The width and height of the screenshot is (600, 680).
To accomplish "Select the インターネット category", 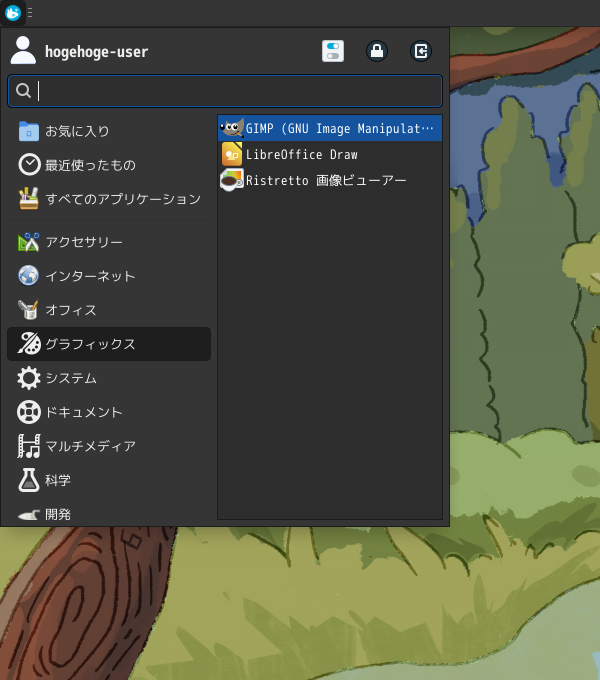I will (109, 276).
